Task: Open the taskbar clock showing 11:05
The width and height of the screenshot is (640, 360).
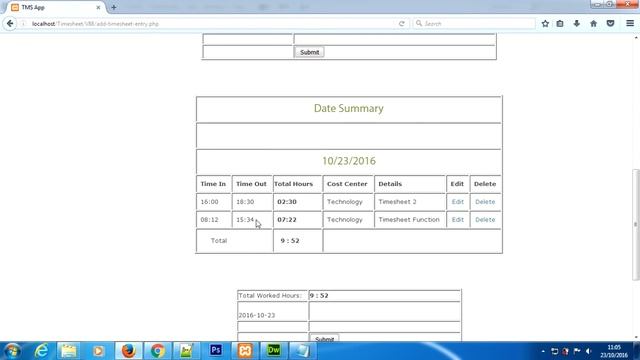Action: pos(613,351)
